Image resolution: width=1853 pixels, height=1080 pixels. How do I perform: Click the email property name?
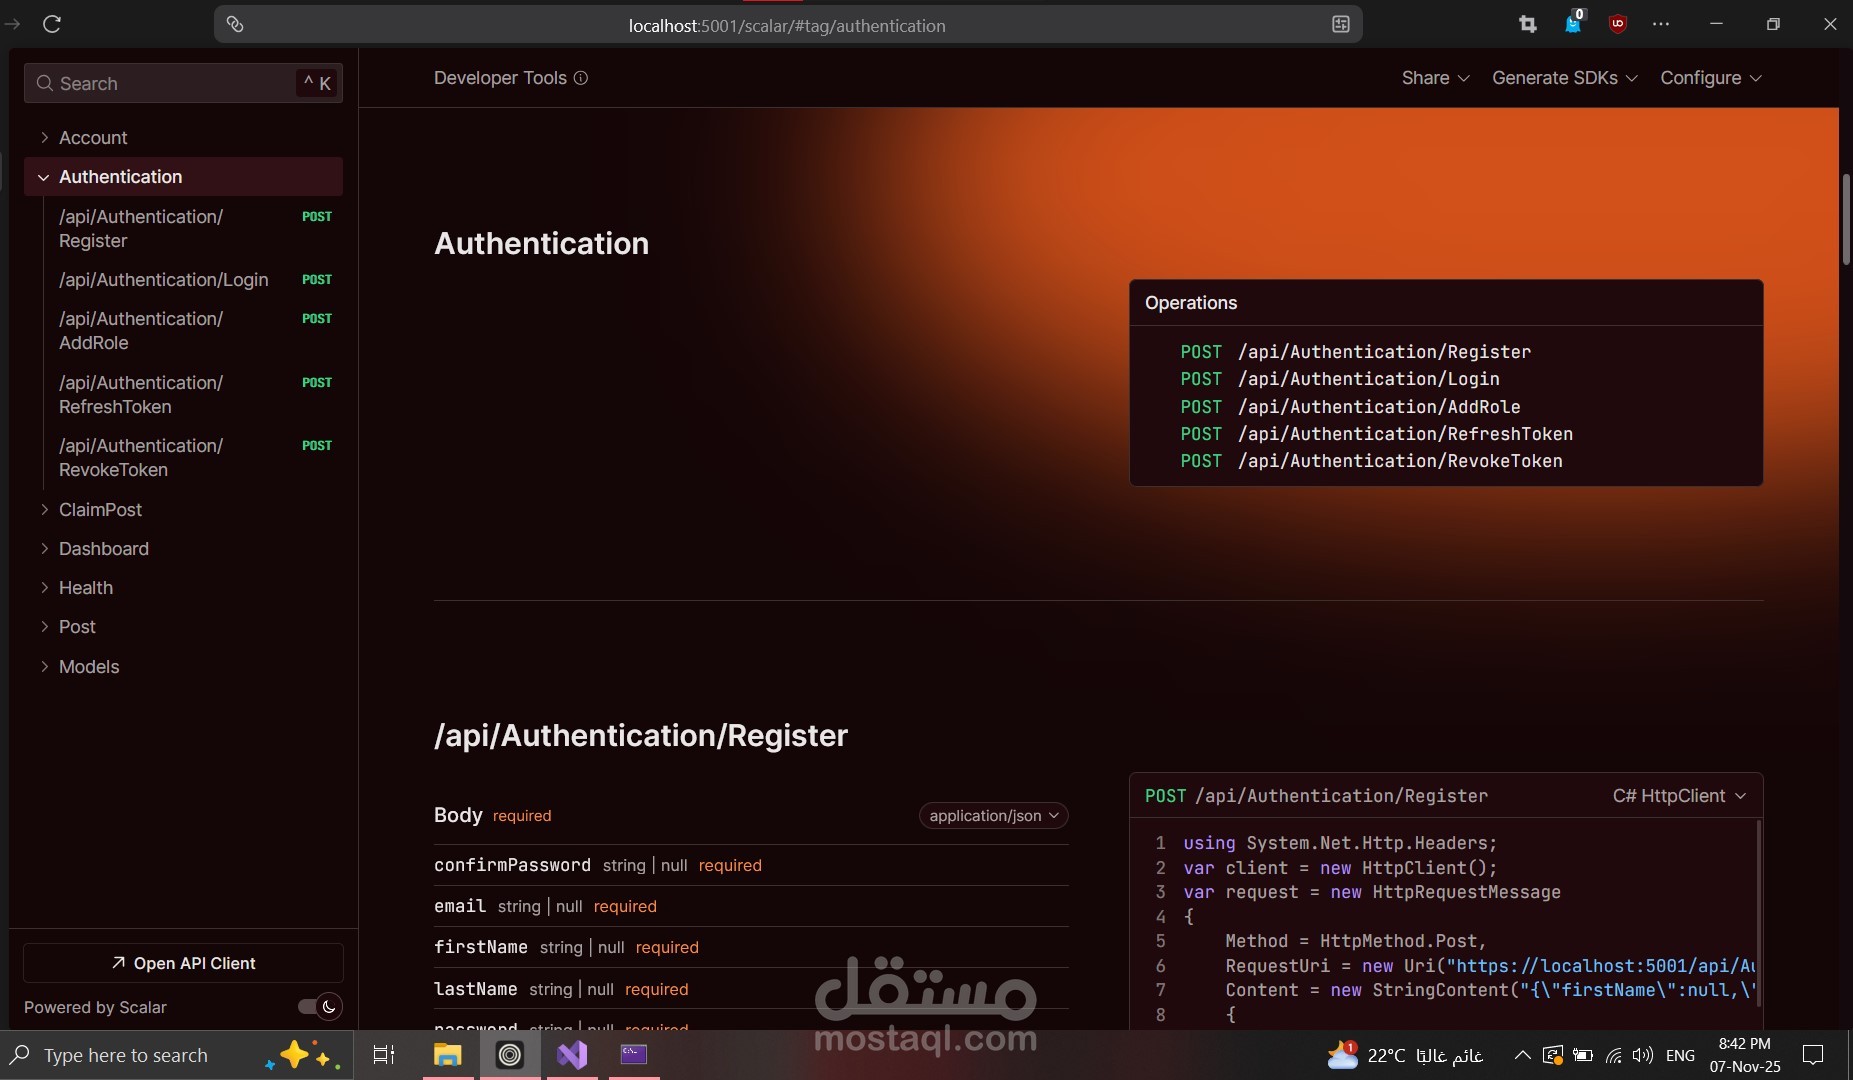click(460, 906)
